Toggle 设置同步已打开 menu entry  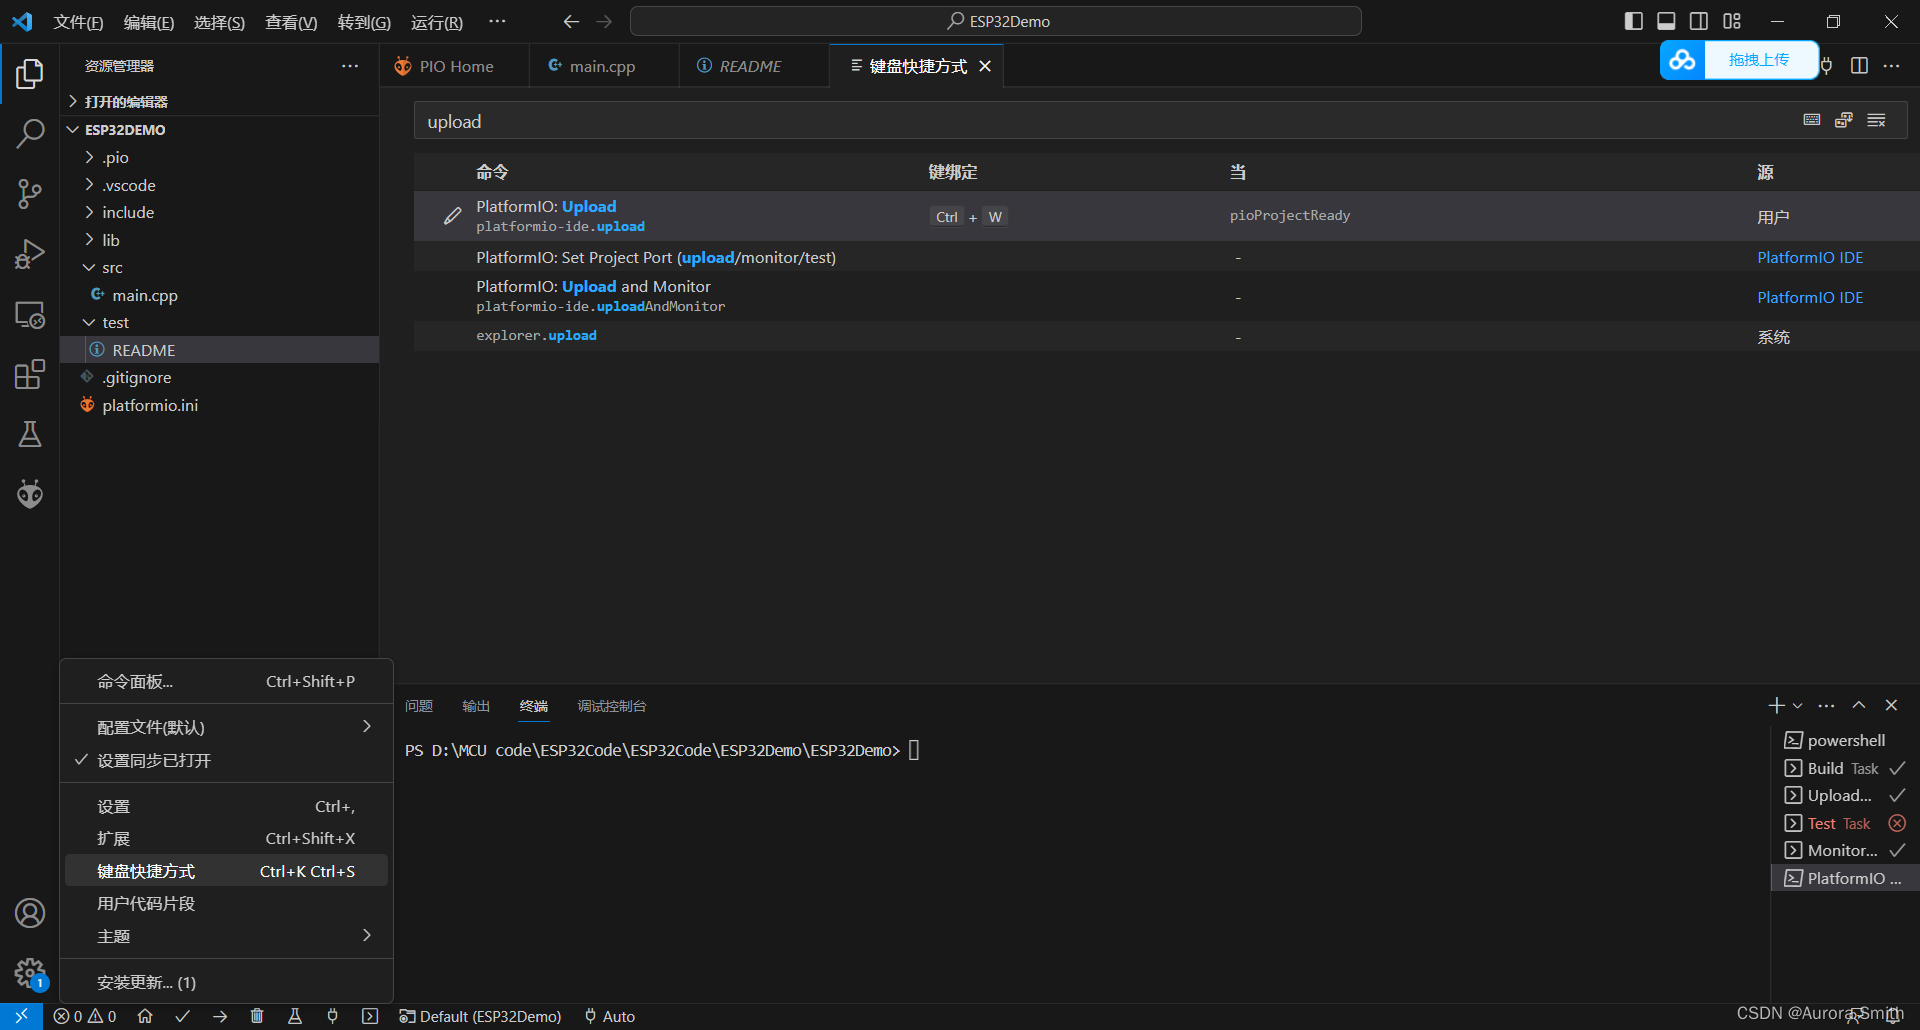pos(226,760)
